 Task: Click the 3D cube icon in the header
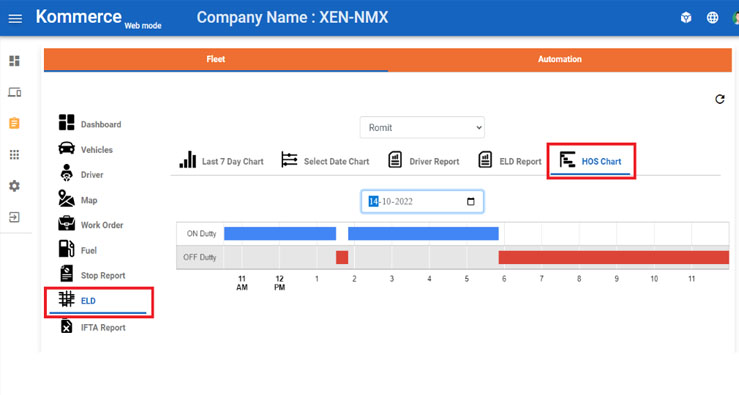point(686,18)
